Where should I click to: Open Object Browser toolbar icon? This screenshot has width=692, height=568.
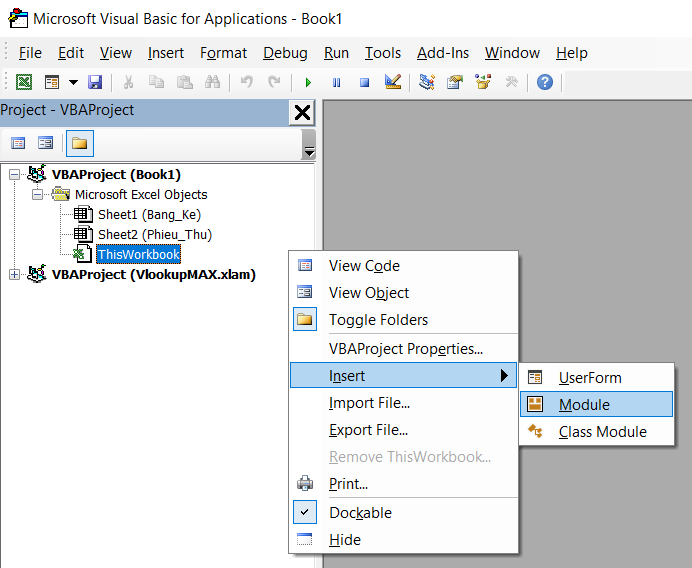point(483,82)
